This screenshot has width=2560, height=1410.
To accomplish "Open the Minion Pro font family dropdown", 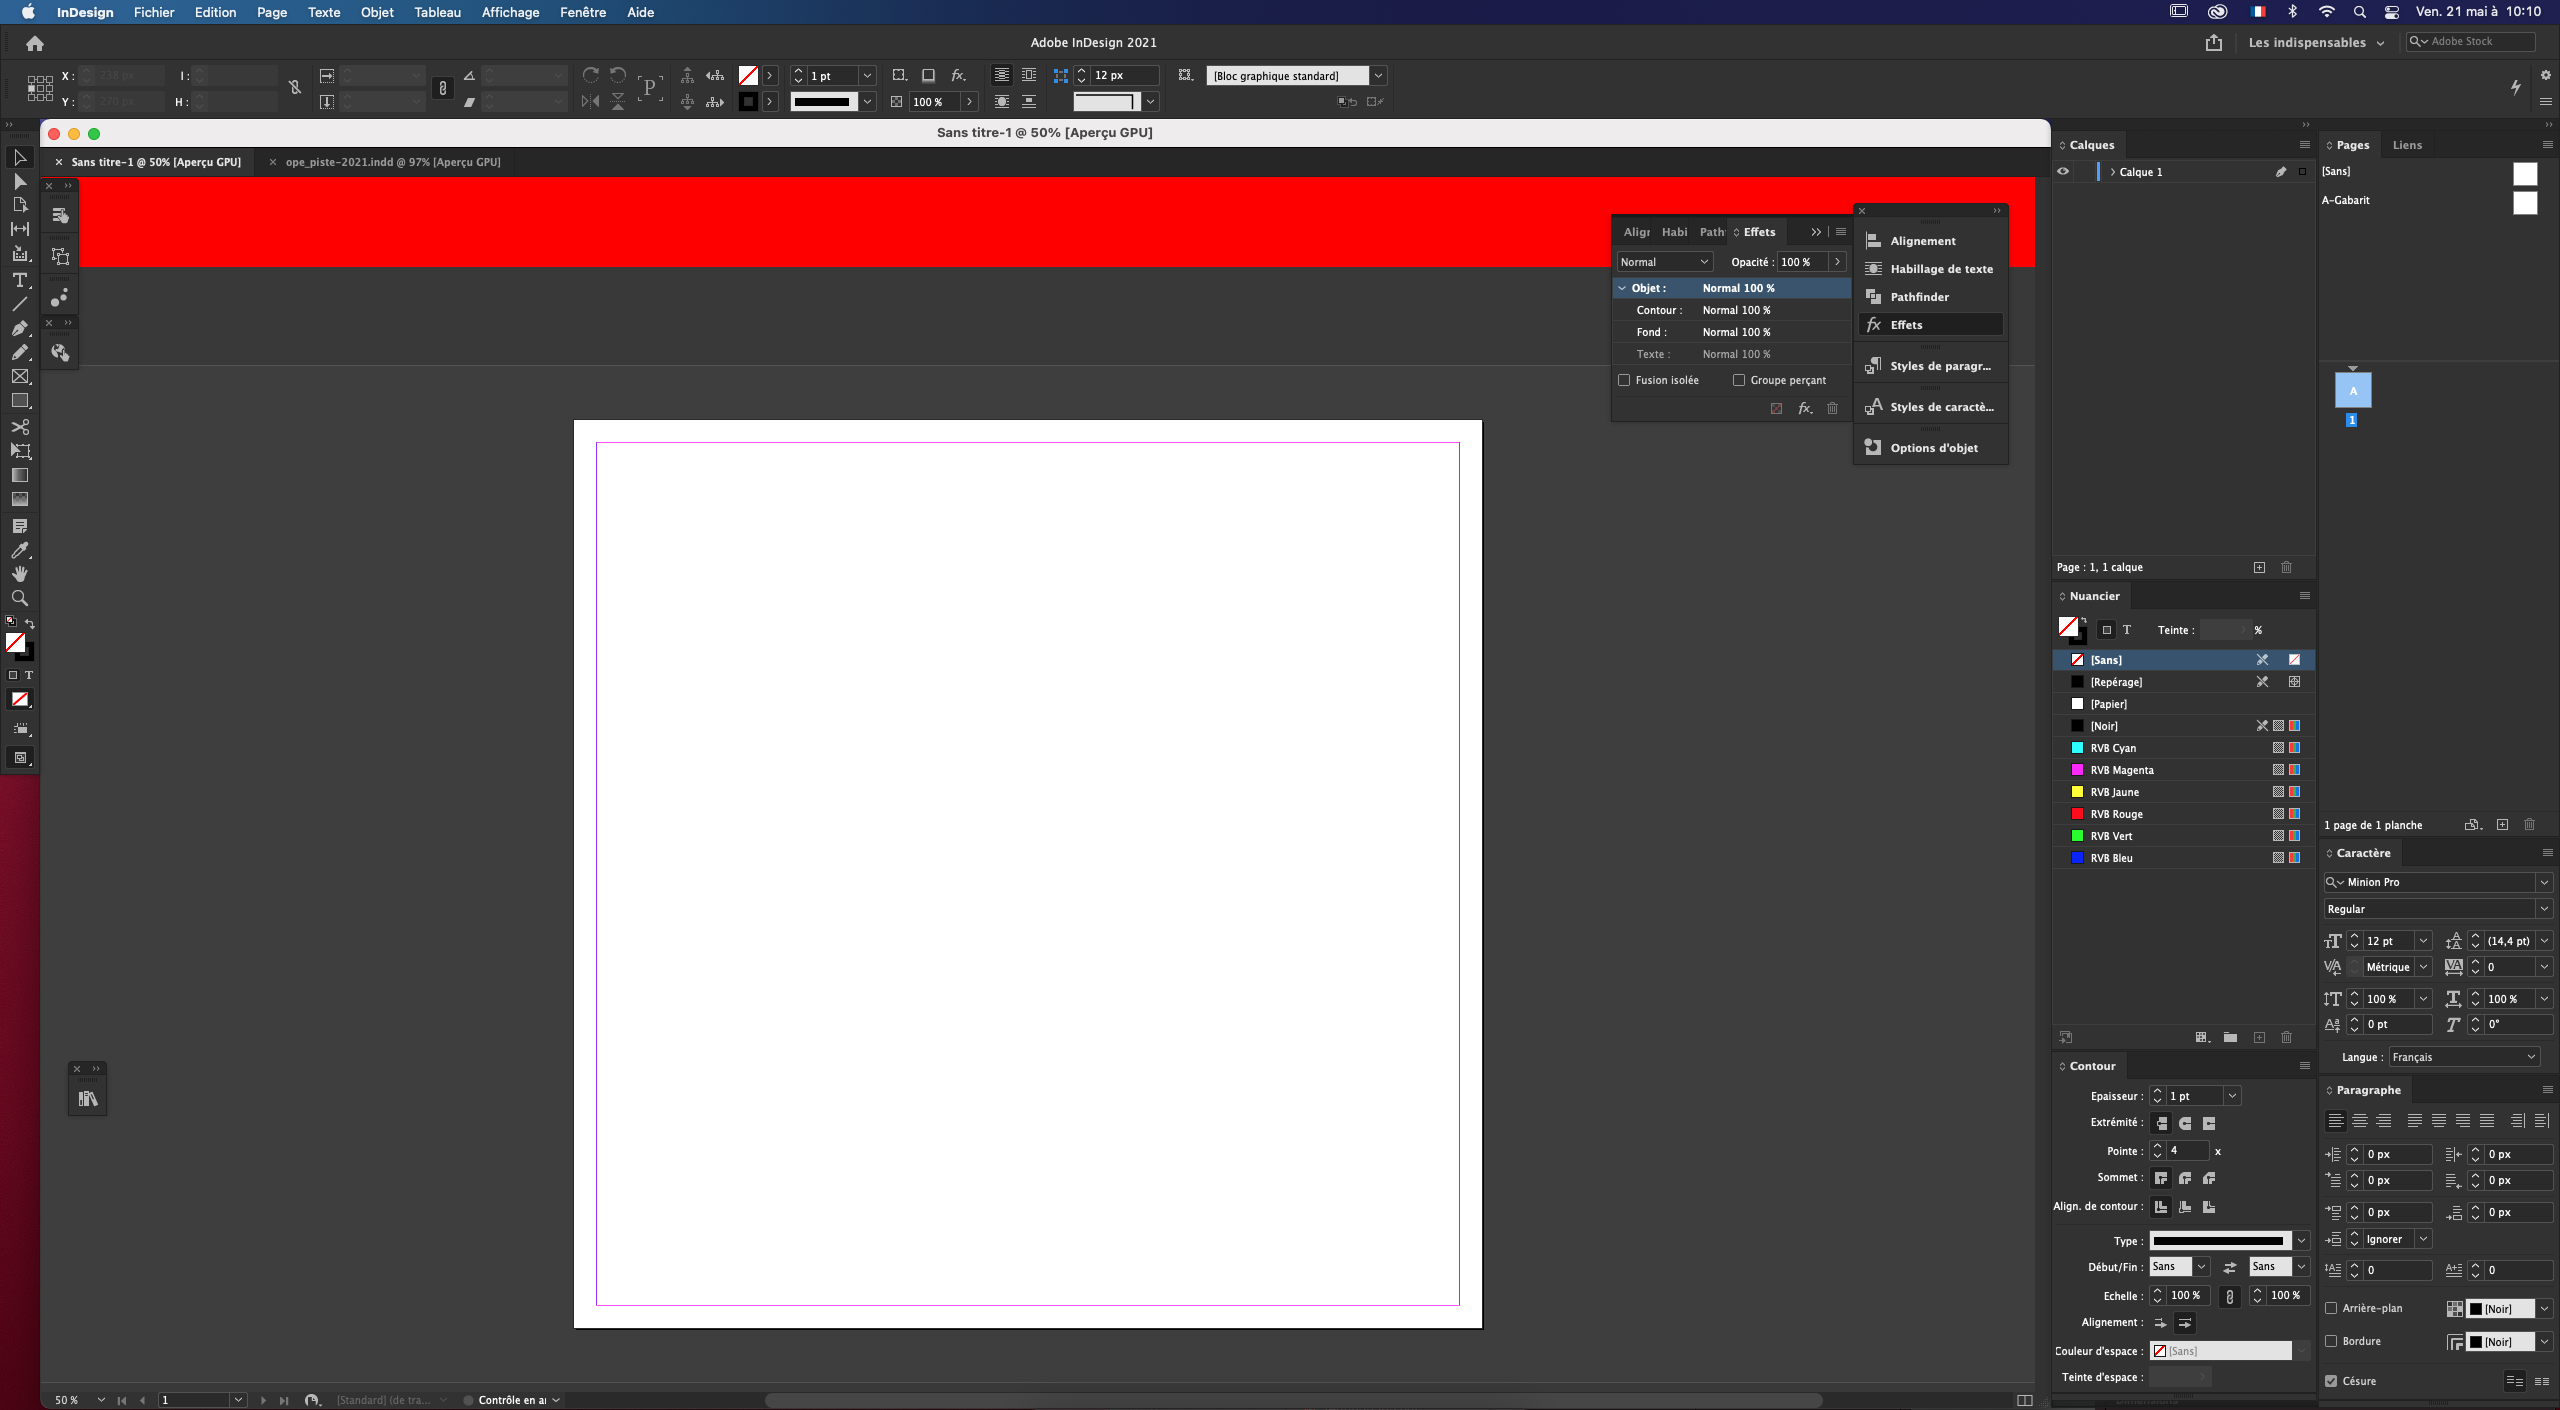I will click(x=2542, y=882).
